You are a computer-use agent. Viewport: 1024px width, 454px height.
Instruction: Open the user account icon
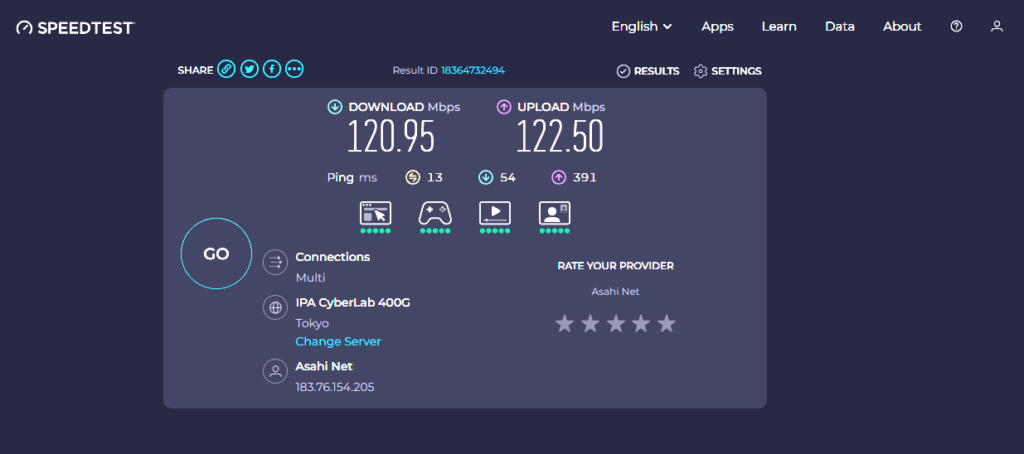(997, 27)
